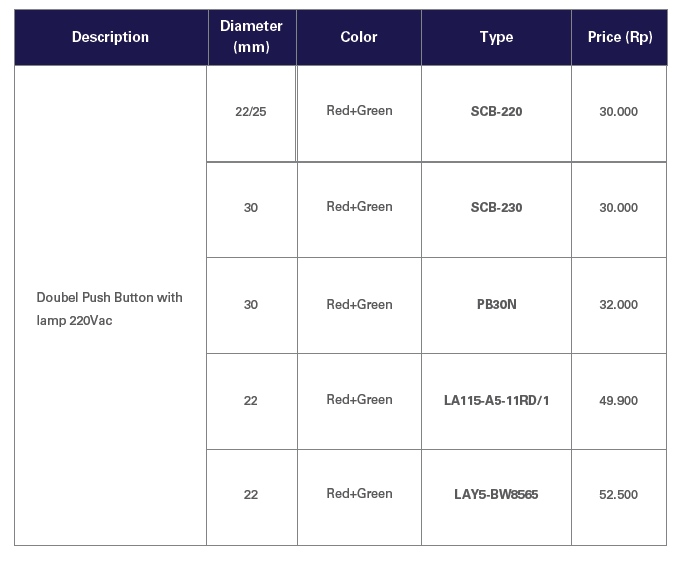Click the 22/25 diameter cell
Viewport: 679px width, 563px height.
(251, 114)
